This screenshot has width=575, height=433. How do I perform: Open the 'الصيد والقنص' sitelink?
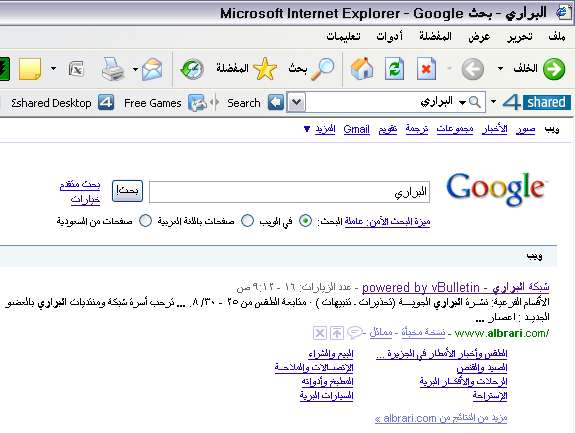(x=482, y=367)
